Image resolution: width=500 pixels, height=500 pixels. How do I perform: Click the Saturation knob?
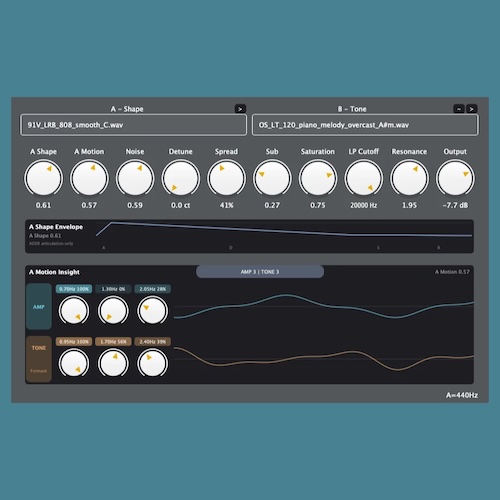318,178
